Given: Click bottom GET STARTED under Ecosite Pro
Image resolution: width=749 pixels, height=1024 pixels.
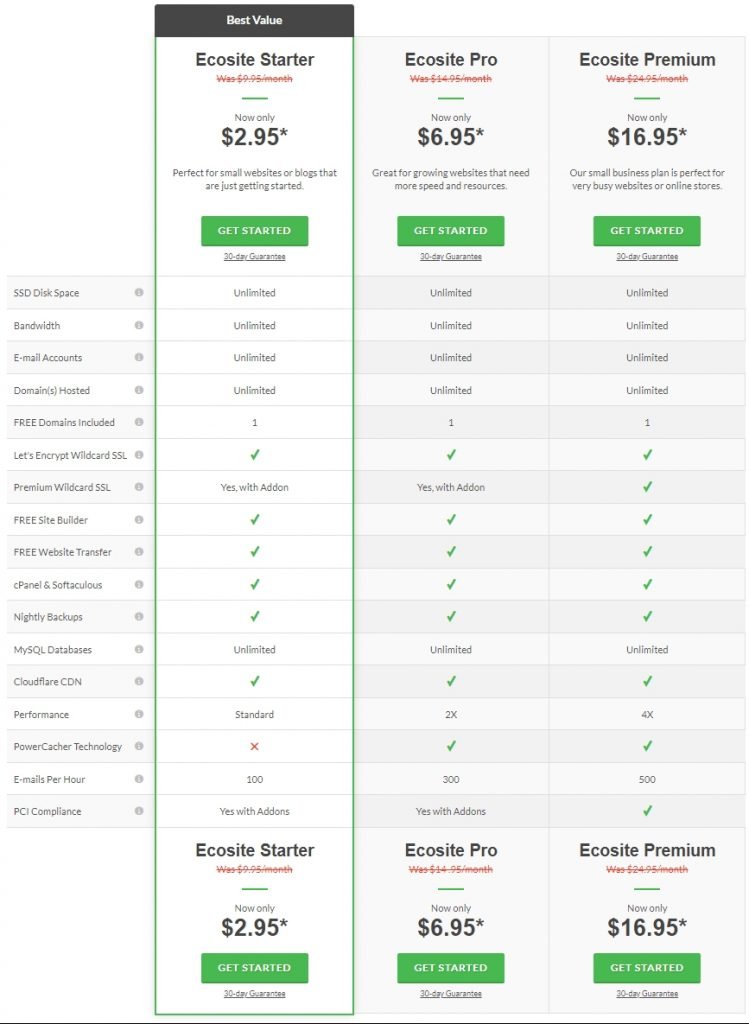Looking at the screenshot, I should pos(451,968).
